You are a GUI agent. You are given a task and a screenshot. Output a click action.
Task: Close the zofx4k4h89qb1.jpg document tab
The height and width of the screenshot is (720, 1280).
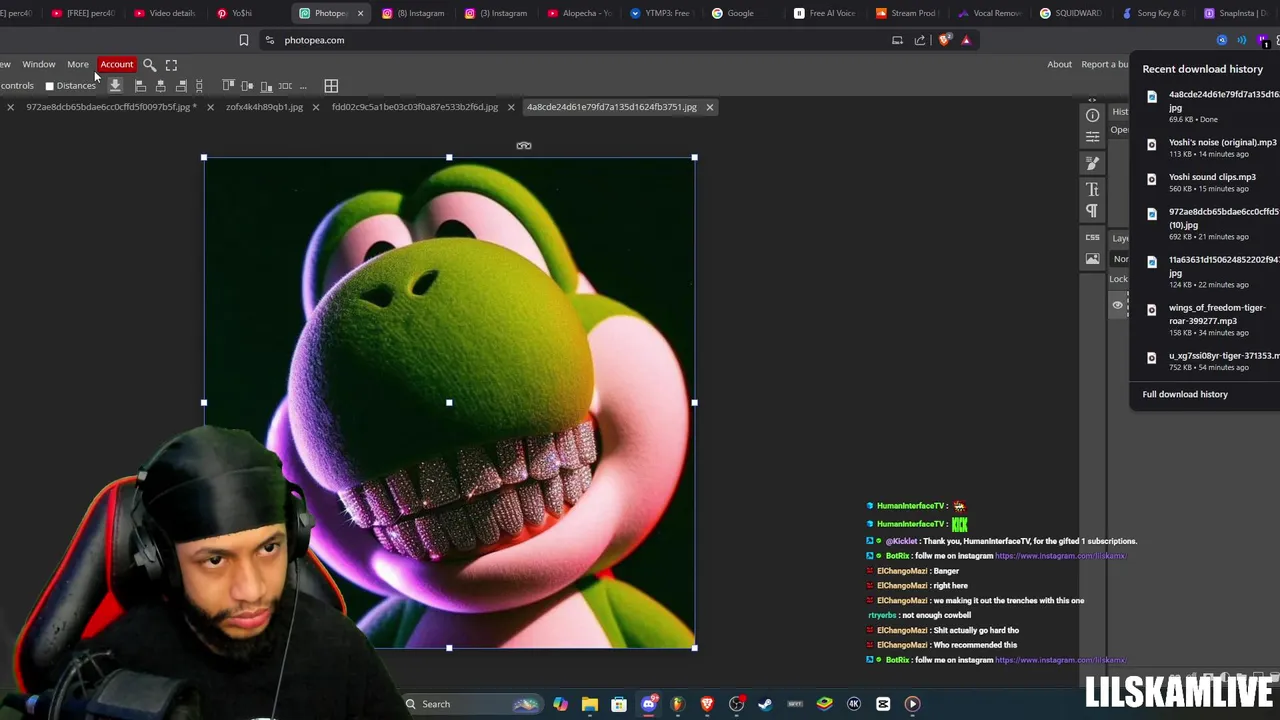[316, 107]
